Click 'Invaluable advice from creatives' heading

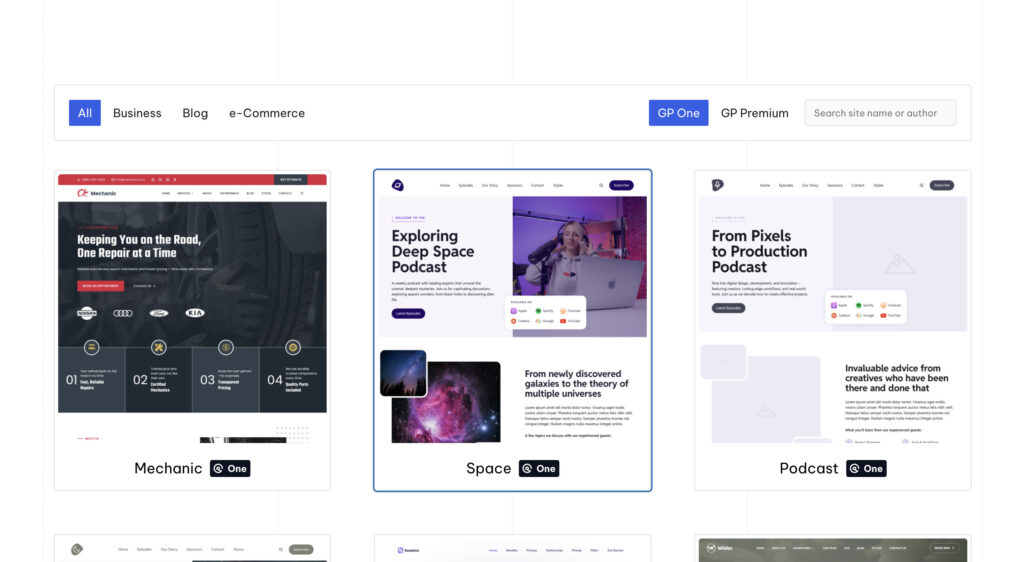click(897, 378)
